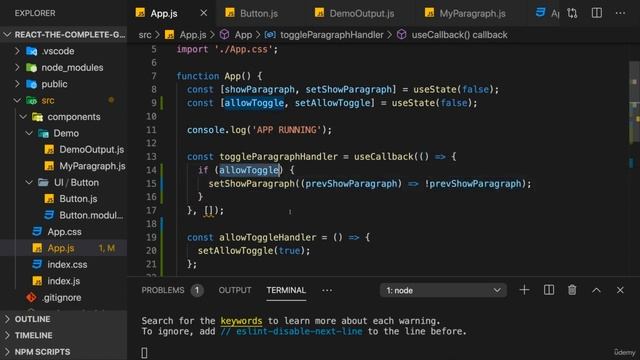640x360 pixels.
Task: Add a new terminal
Action: tap(524, 290)
